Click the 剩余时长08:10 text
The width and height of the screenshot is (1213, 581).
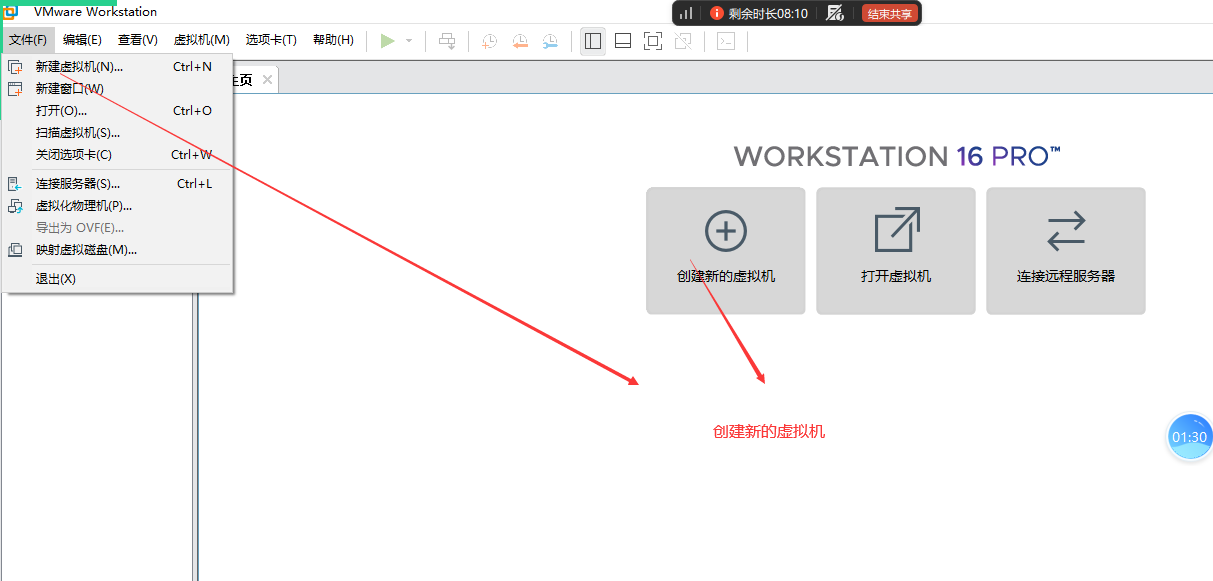point(768,14)
